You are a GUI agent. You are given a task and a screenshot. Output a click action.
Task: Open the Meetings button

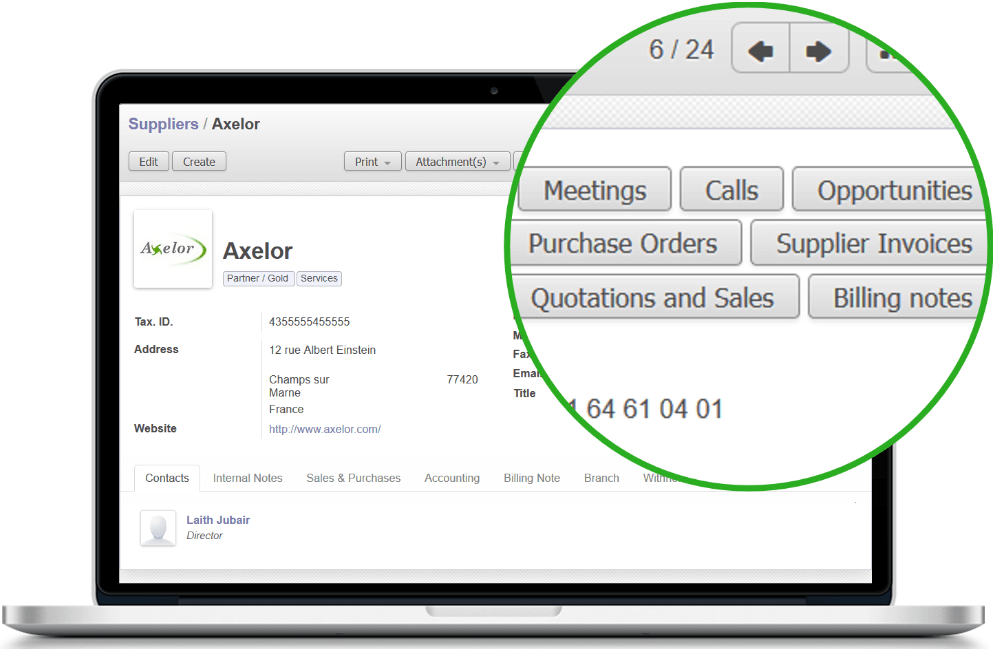point(595,190)
